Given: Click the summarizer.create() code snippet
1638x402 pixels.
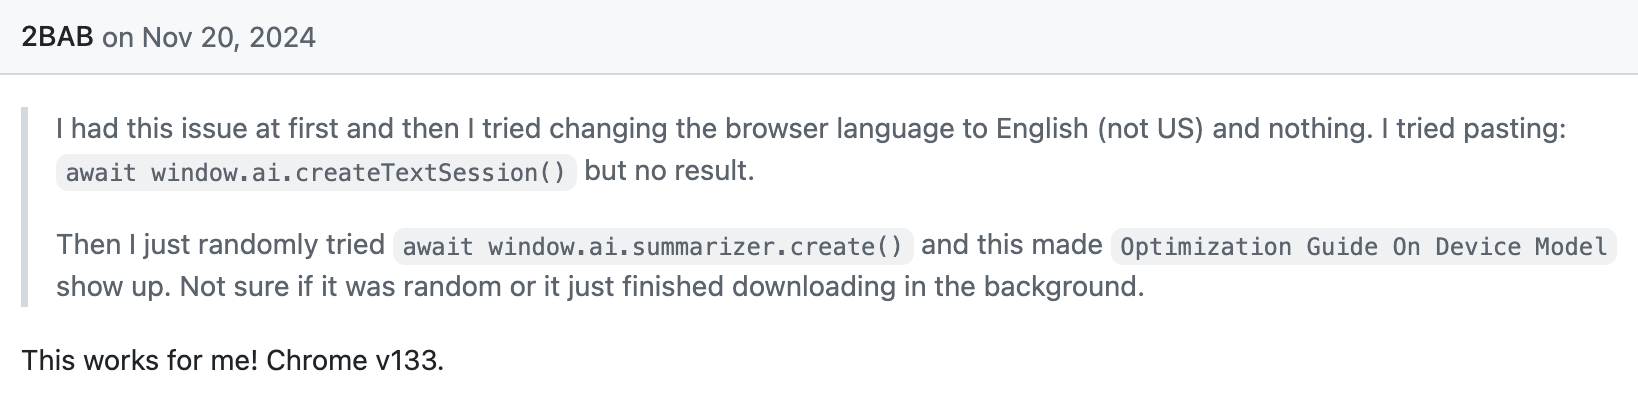Looking at the screenshot, I should click(653, 246).
